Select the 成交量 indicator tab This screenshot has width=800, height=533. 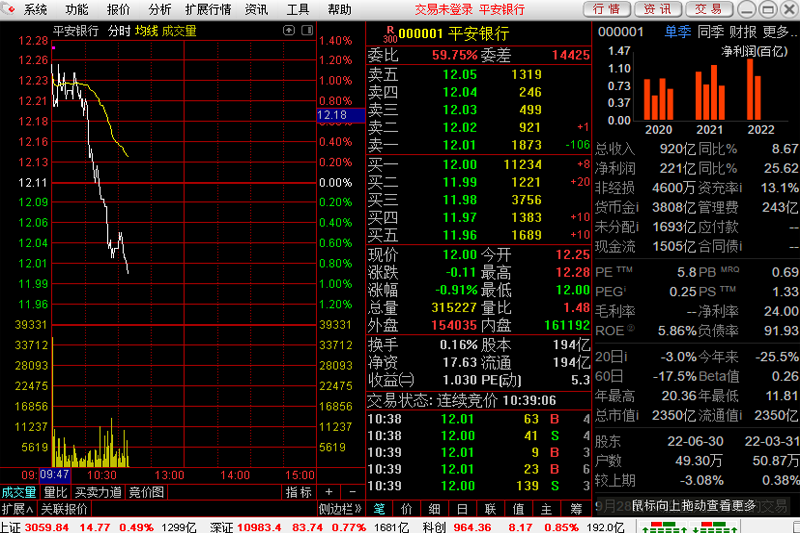(x=19, y=492)
